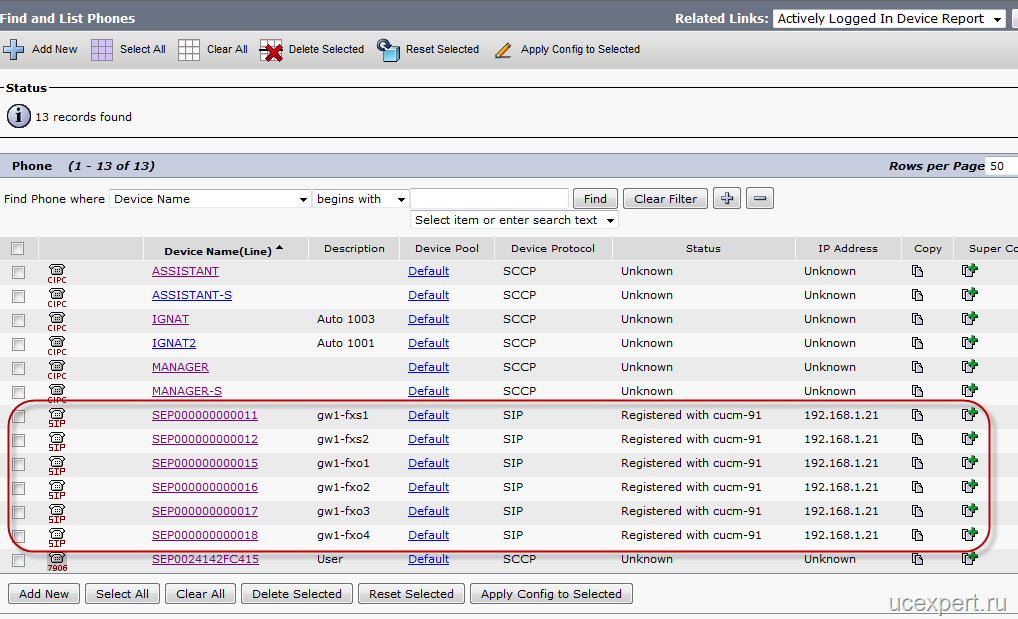
Task: Click Apply Config to Selected pencil icon
Action: tap(503, 50)
